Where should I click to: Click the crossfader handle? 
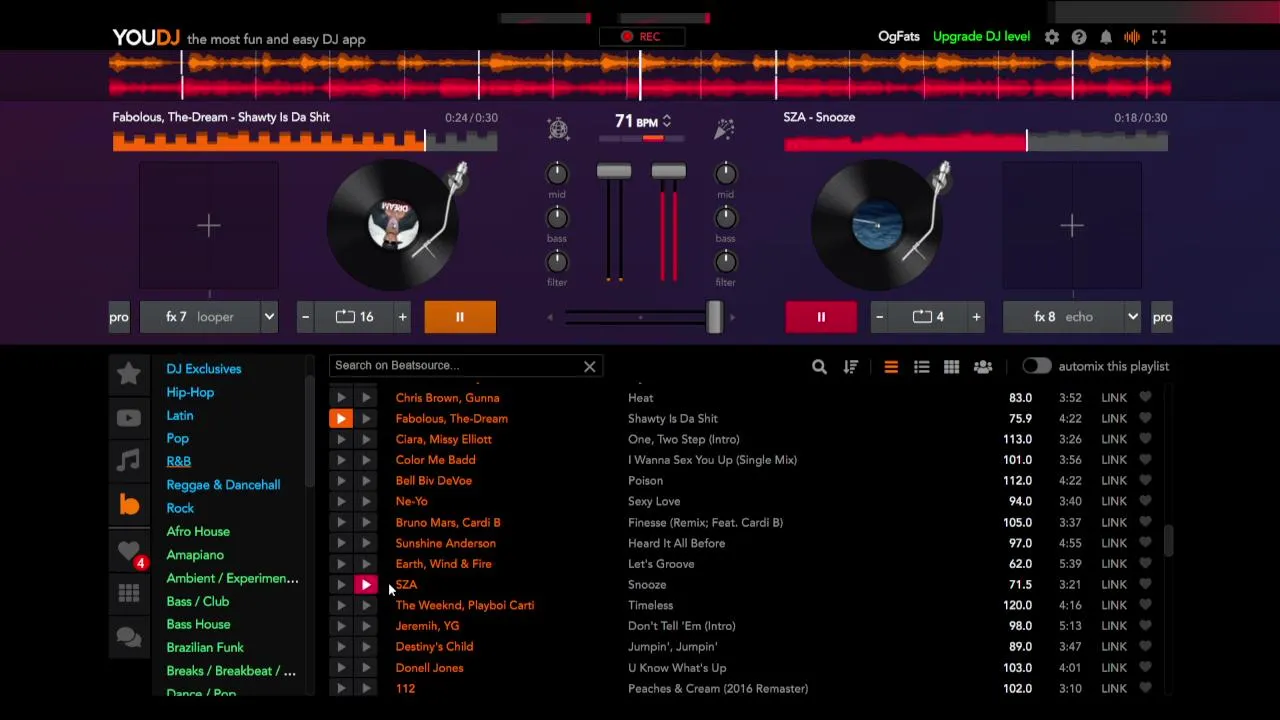[714, 317]
